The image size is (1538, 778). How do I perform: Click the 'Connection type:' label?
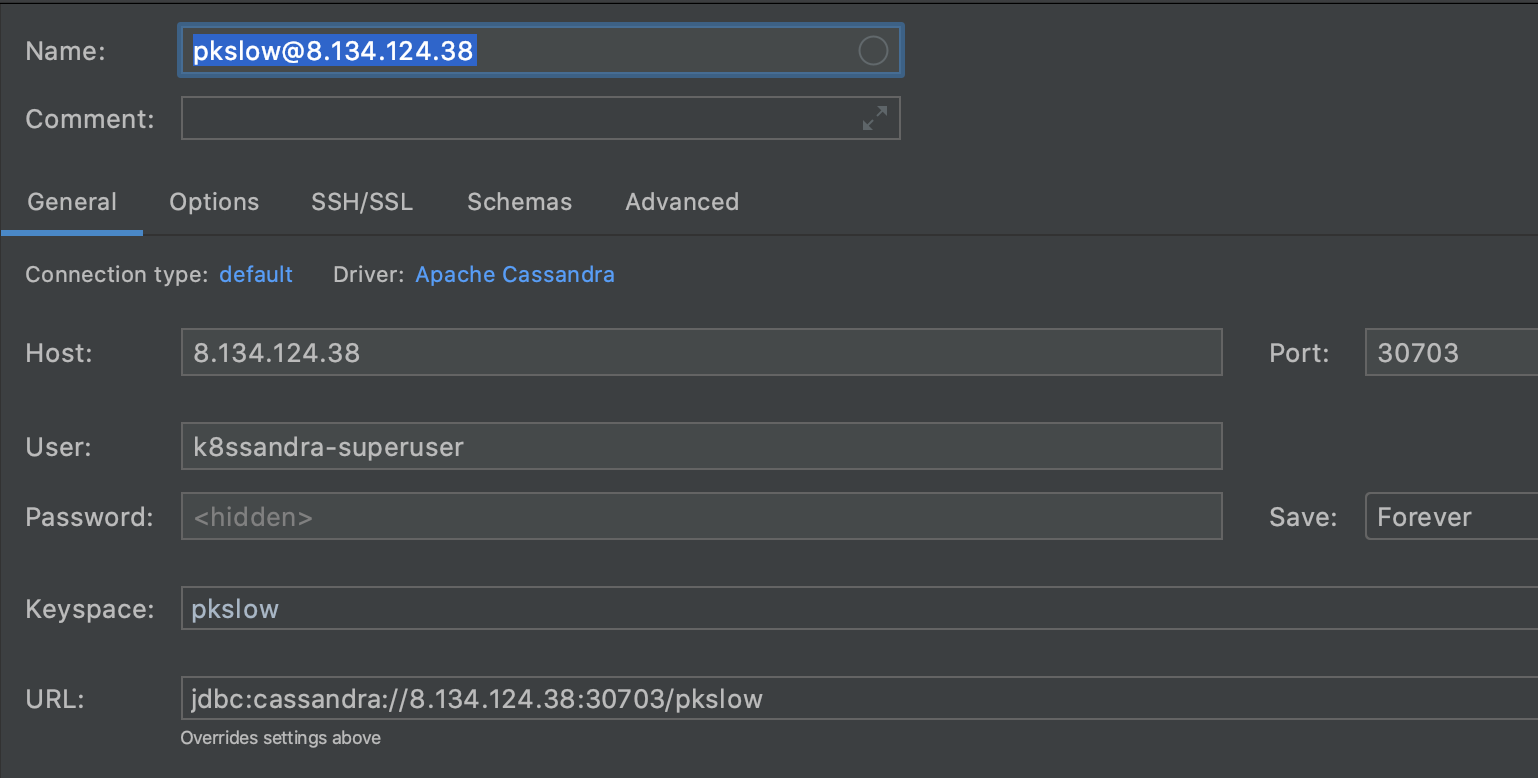(x=117, y=274)
